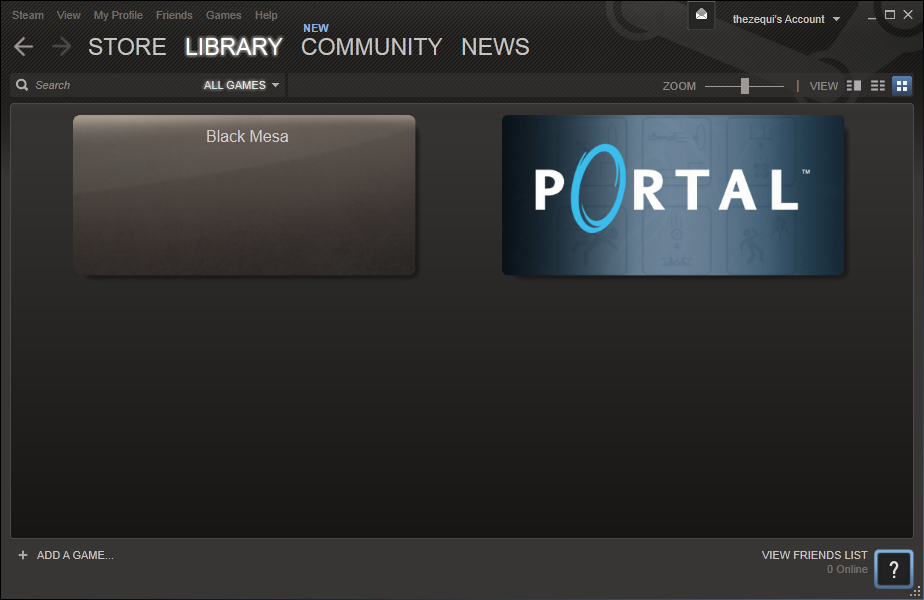Open thezequi's Account dropdown
Viewport: 924px width, 600px height.
786,19
